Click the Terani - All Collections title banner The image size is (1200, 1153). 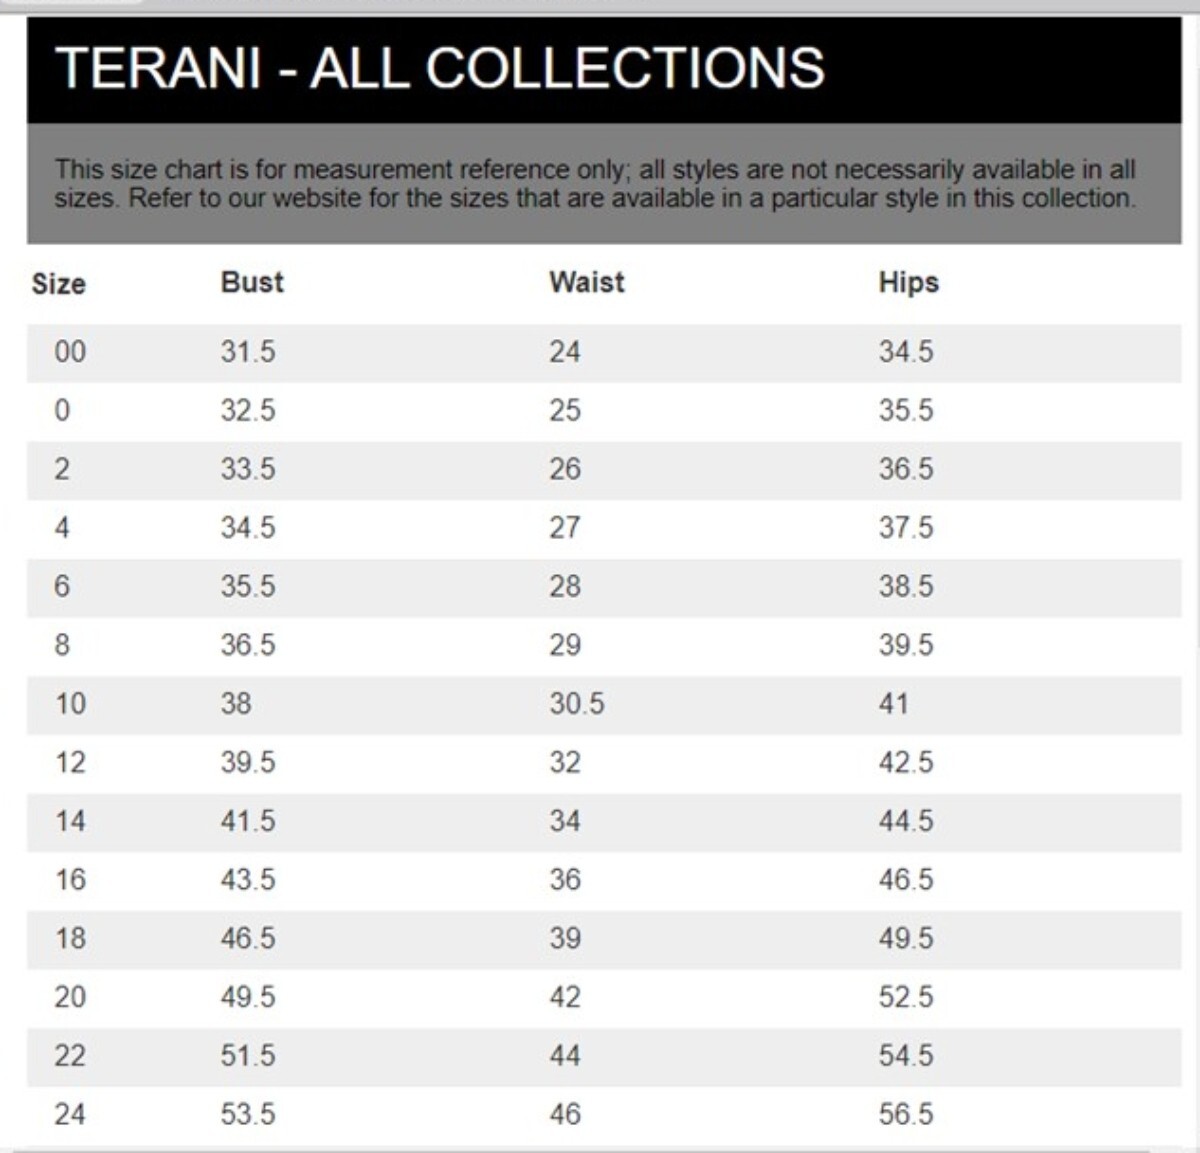[x=441, y=68]
